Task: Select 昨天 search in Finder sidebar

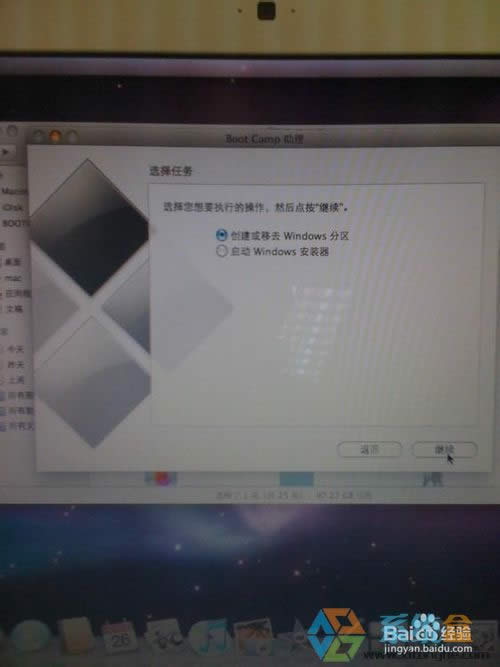Action: coord(15,365)
